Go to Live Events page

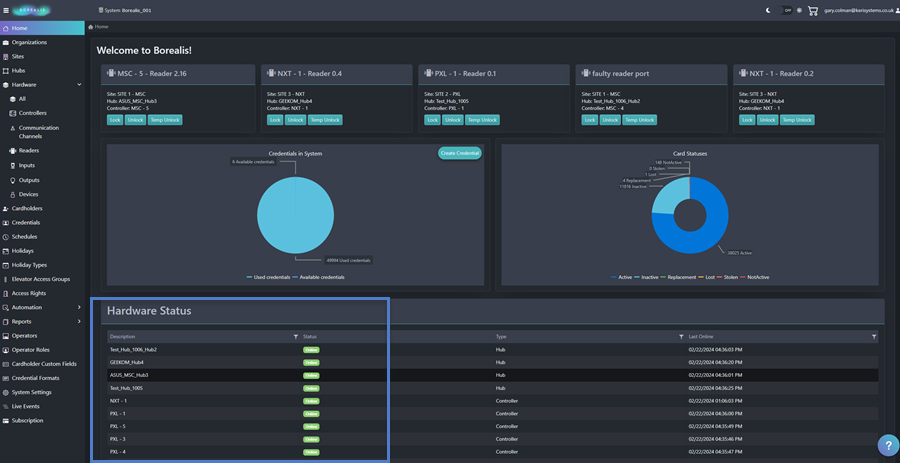26,406
